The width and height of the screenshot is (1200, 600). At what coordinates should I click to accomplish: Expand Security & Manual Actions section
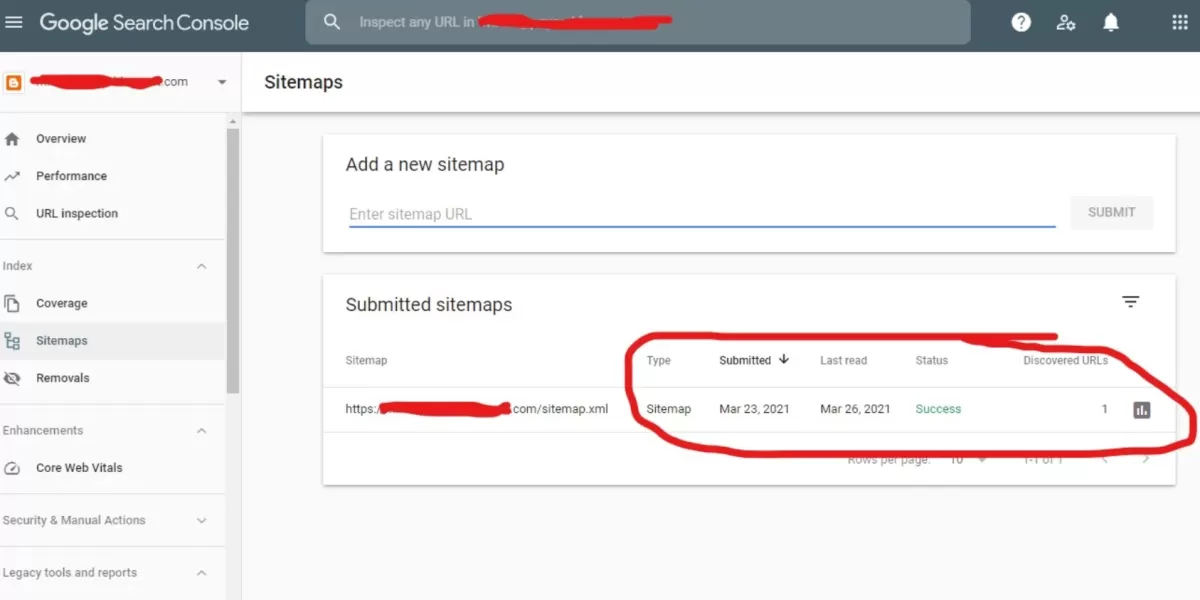(201, 521)
